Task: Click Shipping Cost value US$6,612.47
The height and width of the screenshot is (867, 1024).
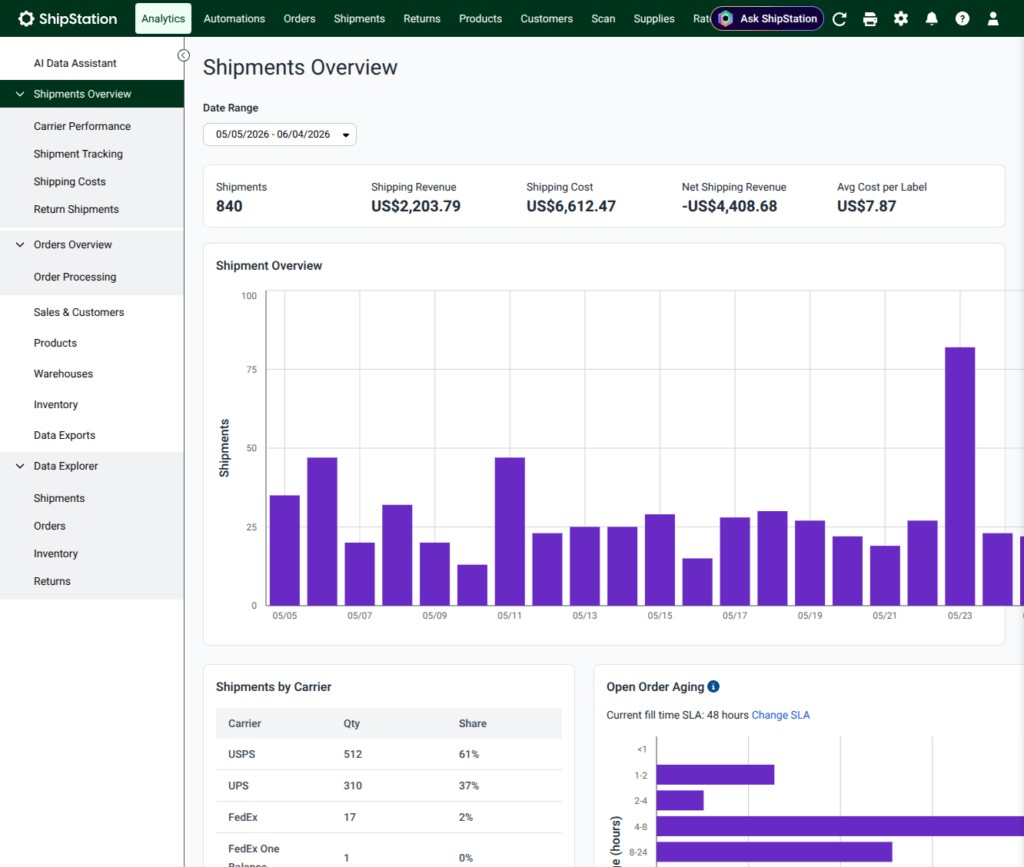Action: (571, 206)
